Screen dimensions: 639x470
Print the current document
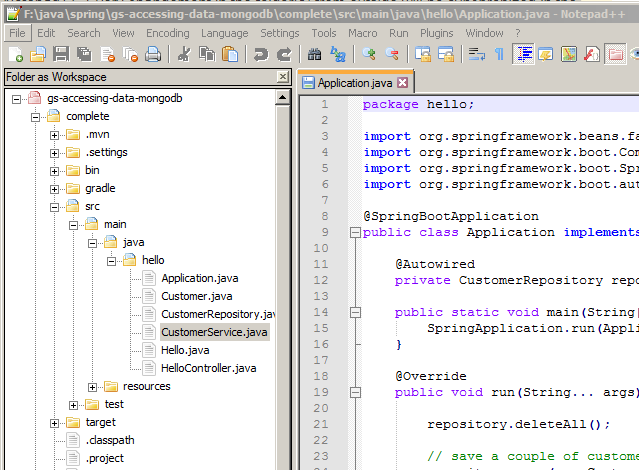(x=153, y=54)
